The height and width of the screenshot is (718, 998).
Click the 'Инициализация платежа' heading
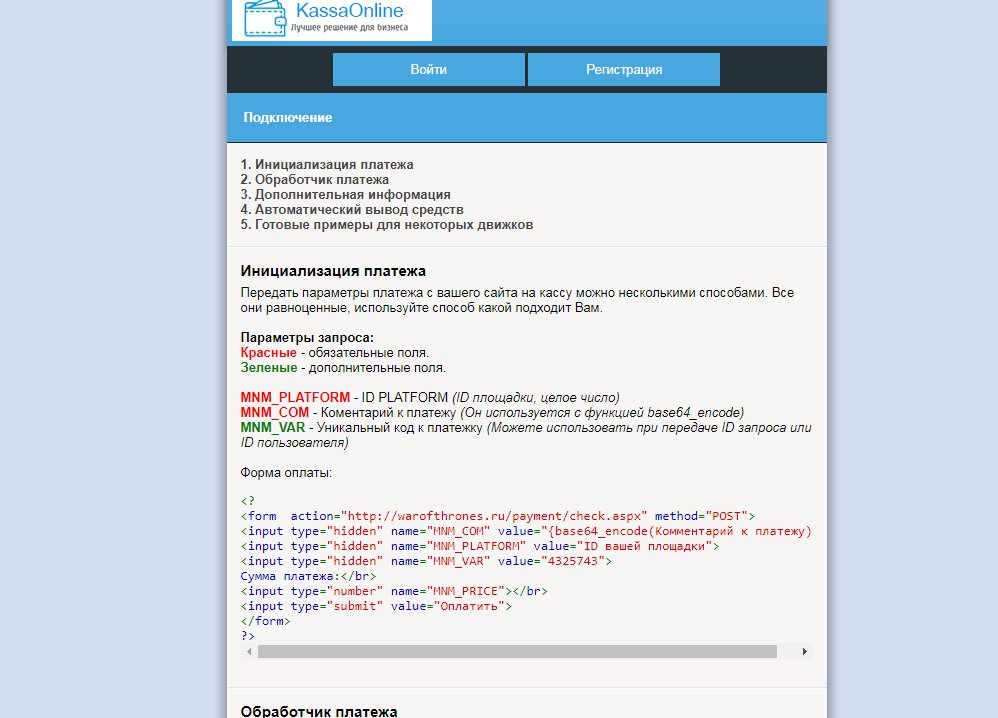333,271
